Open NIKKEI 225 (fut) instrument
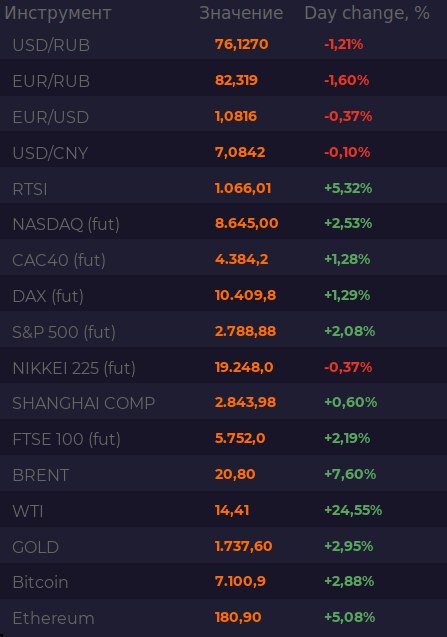This screenshot has height=637, width=447. (x=224, y=368)
